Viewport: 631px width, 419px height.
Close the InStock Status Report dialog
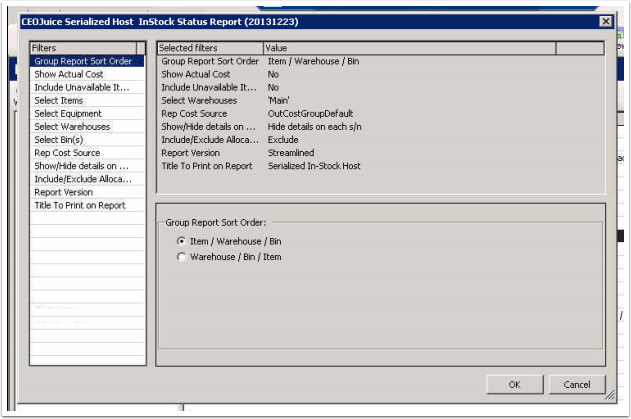click(606, 21)
